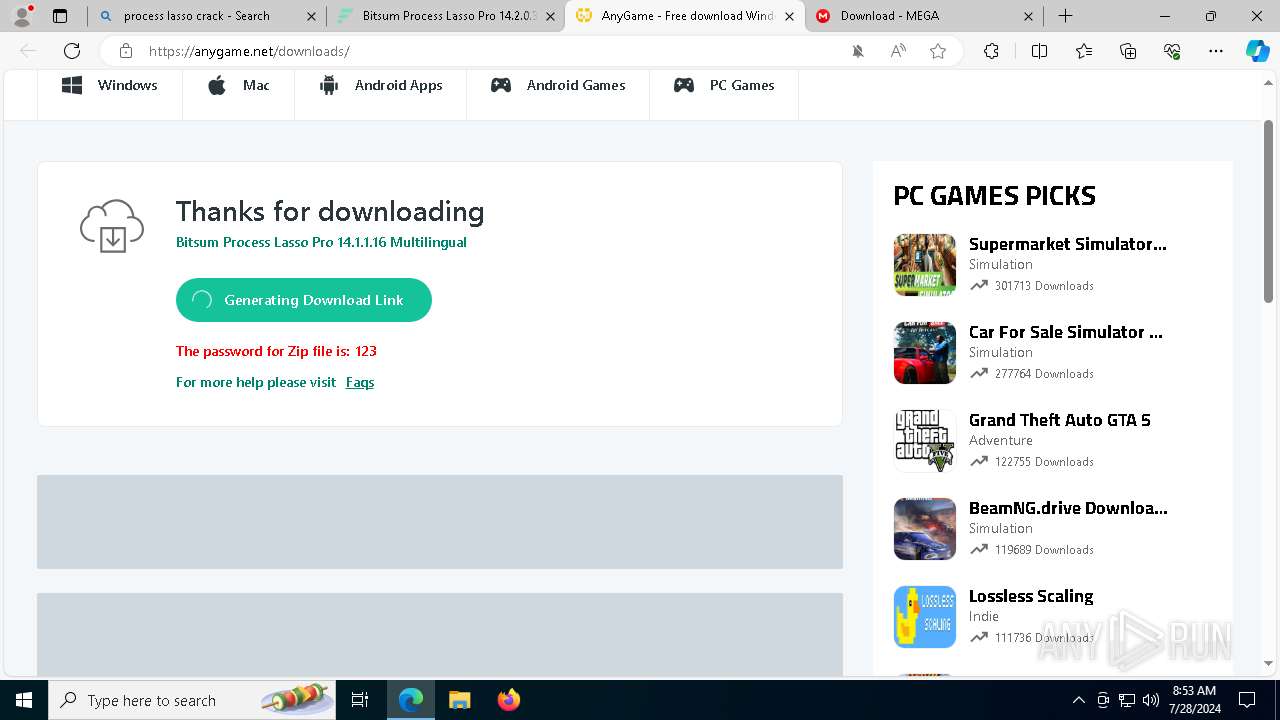Launch Copilot sidebar icon
The image size is (1280, 720).
(1257, 51)
